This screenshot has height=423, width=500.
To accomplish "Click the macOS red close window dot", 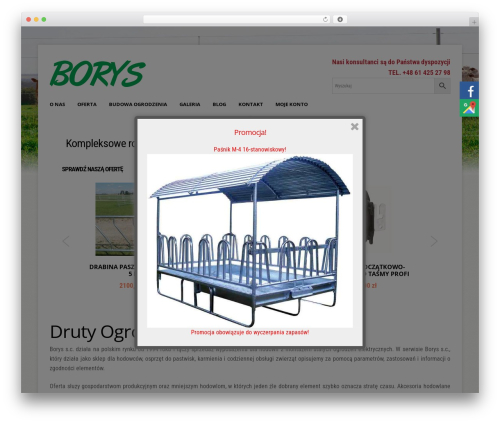I will point(29,19).
